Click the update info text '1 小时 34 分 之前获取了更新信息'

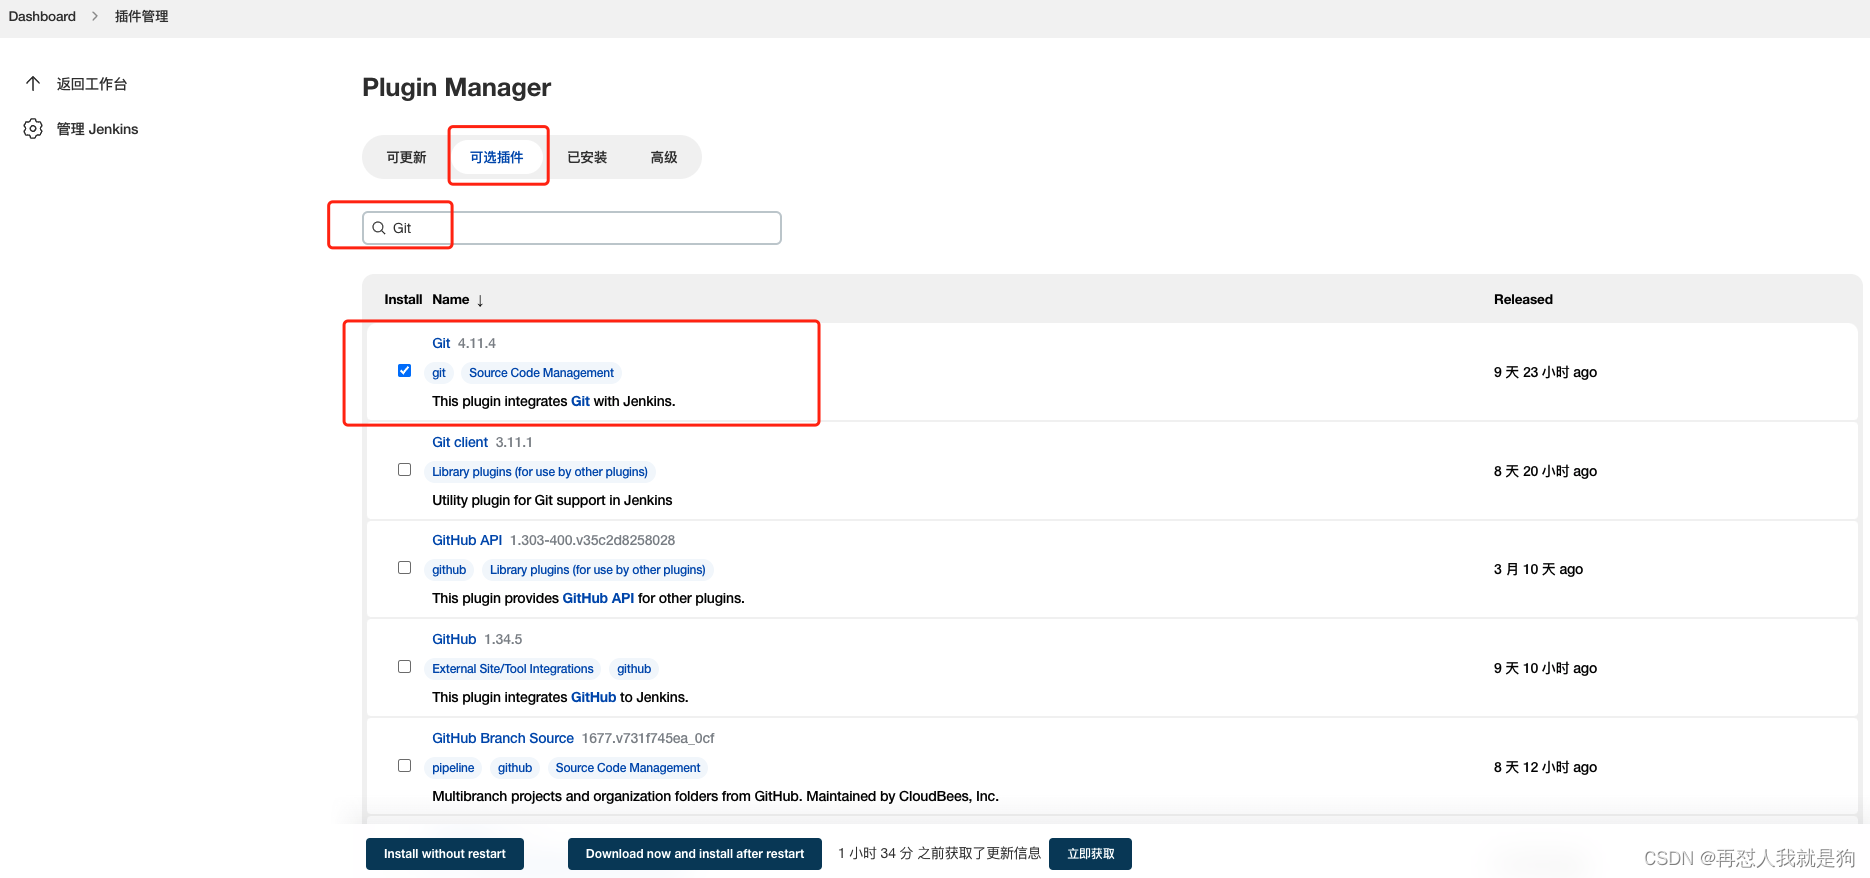pyautogui.click(x=939, y=853)
